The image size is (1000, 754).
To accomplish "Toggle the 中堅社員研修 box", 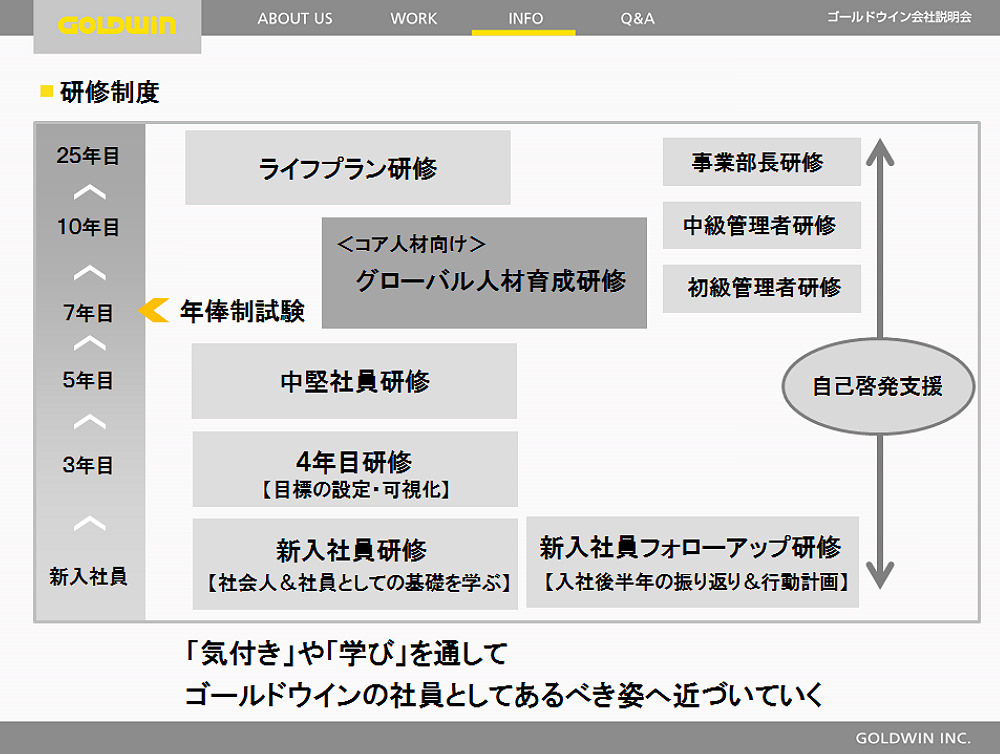I will (x=353, y=381).
